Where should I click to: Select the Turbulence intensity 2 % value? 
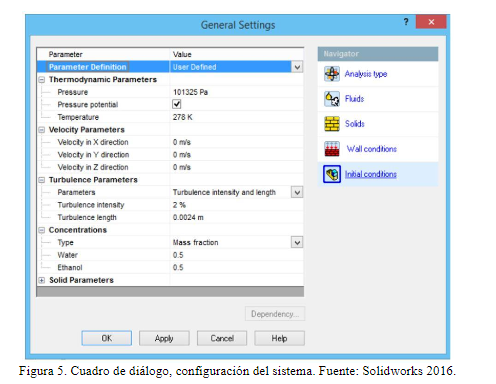(179, 205)
